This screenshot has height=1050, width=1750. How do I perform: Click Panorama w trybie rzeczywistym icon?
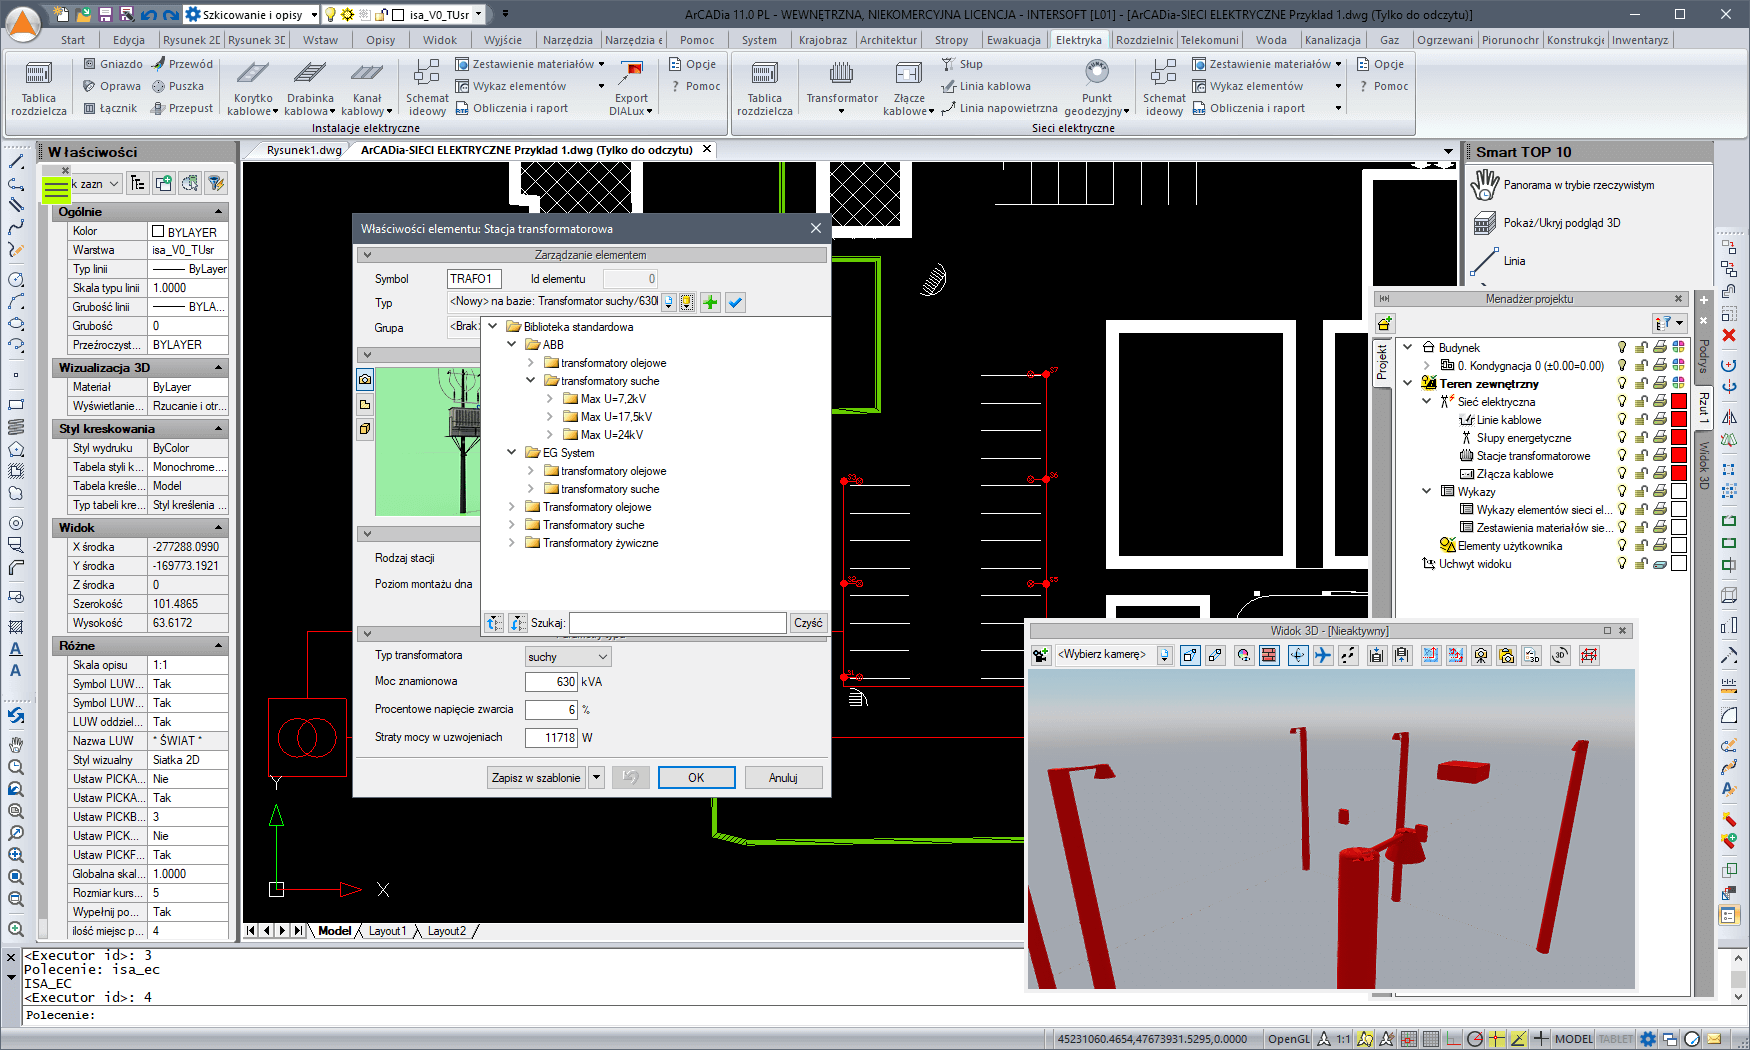point(1485,185)
